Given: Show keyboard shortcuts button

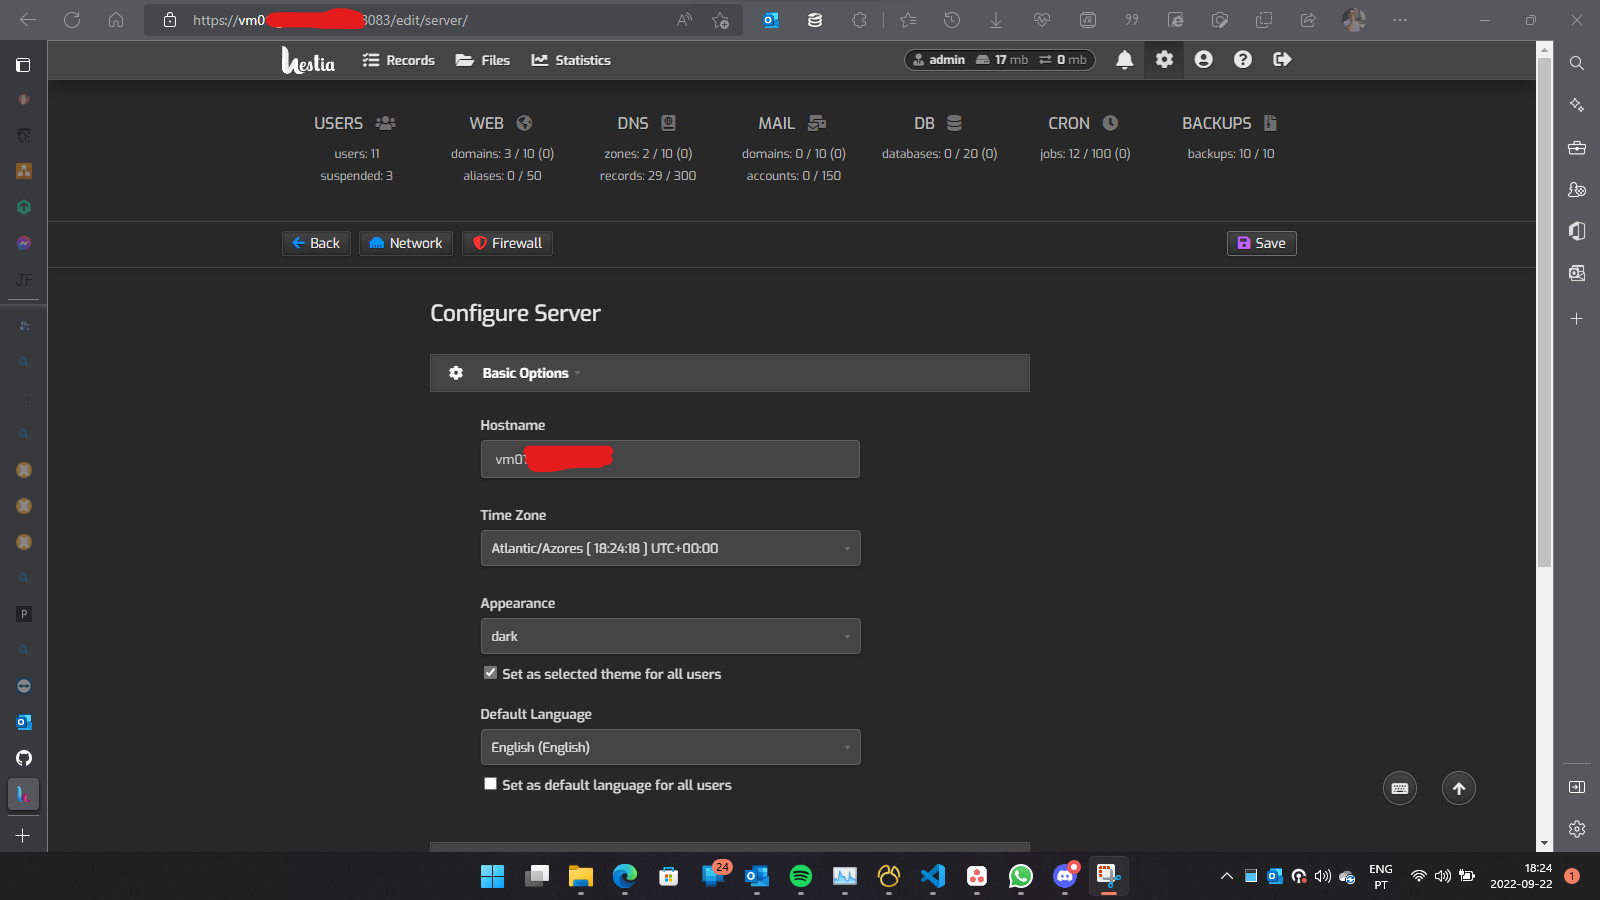Looking at the screenshot, I should 1400,788.
